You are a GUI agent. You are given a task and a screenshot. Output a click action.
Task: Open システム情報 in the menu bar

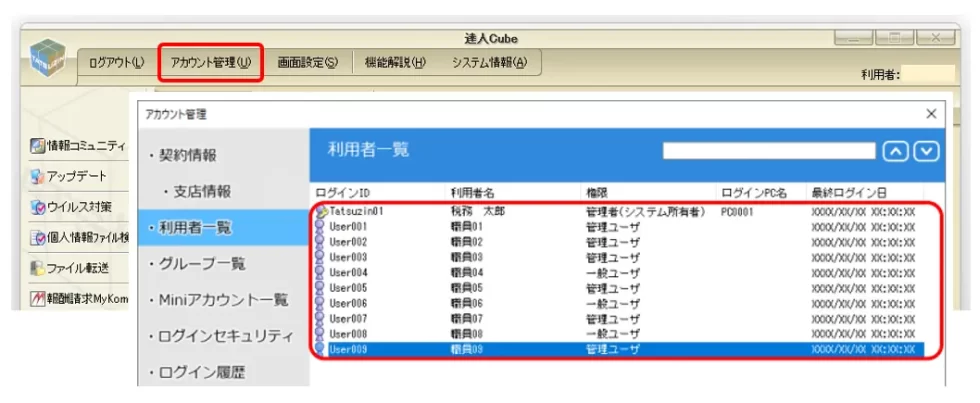(489, 62)
